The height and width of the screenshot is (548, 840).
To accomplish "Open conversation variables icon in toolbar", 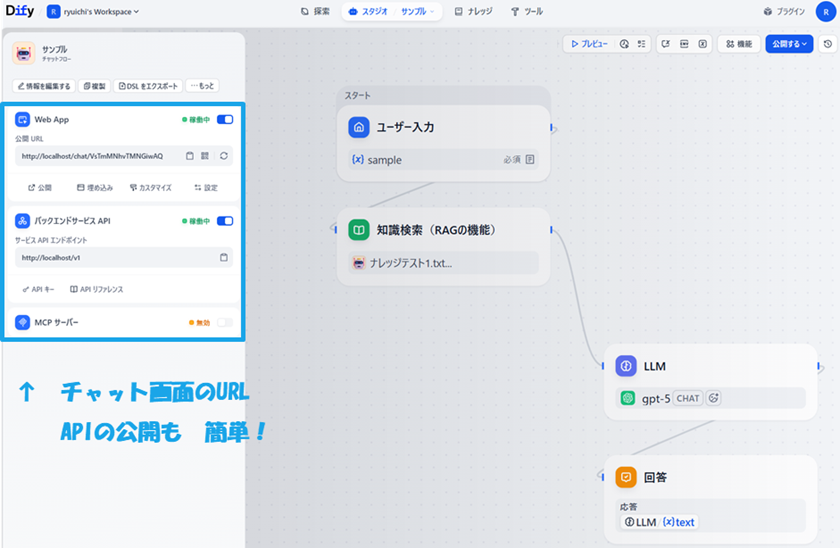I will pyautogui.click(x=666, y=44).
